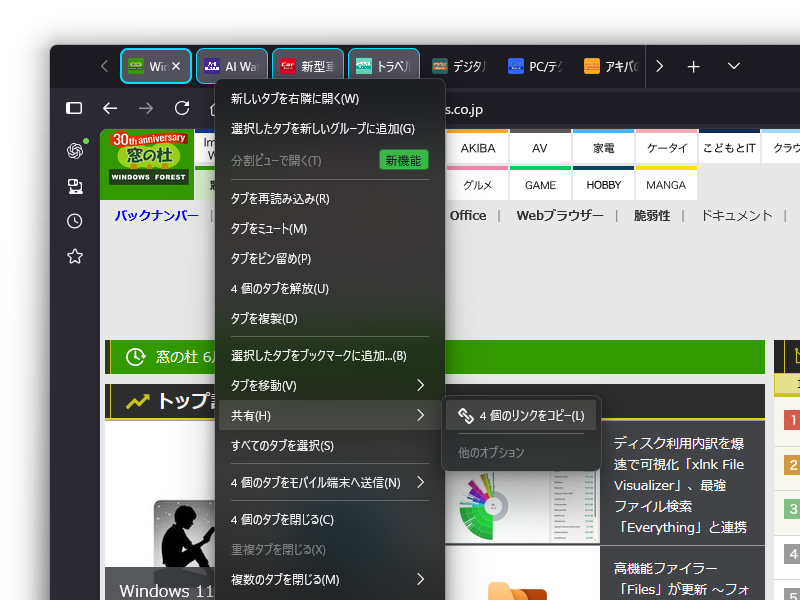Click ranking badge number 3
The image size is (800, 600).
(793, 509)
